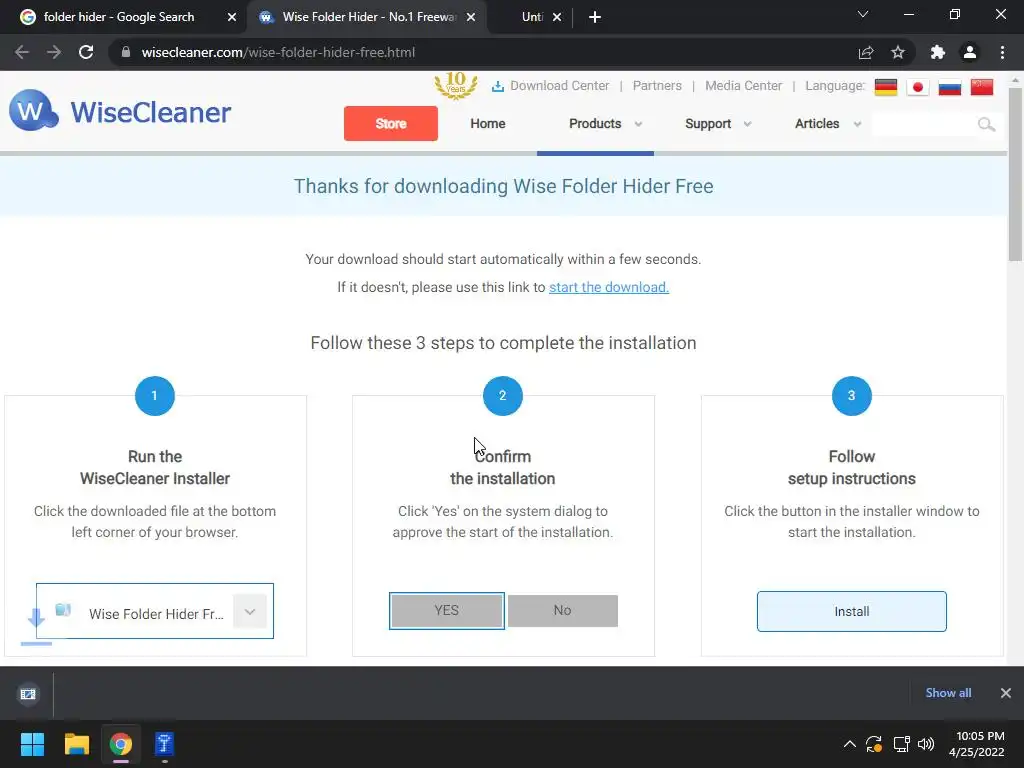1024x768 pixels.
Task: Select the Wise Folder Hider tab
Action: (x=369, y=17)
